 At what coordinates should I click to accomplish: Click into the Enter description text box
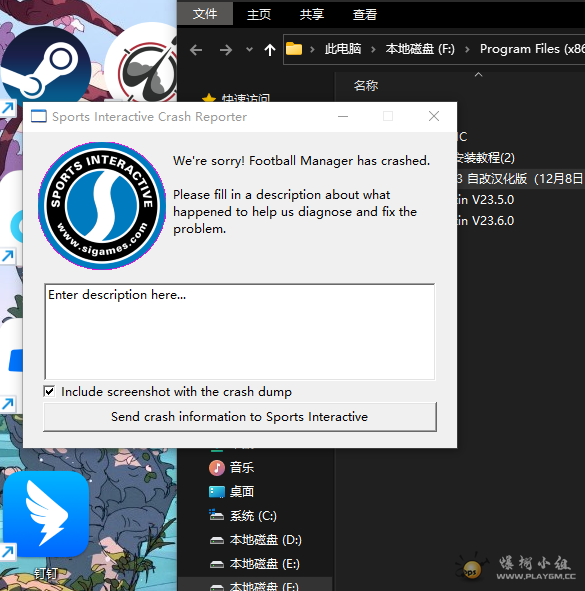point(240,332)
